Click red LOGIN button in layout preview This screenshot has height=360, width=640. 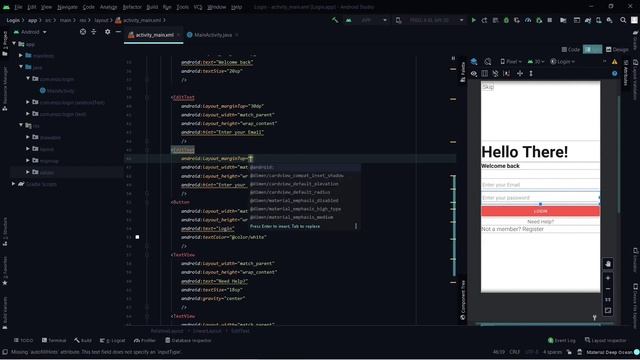(x=540, y=211)
